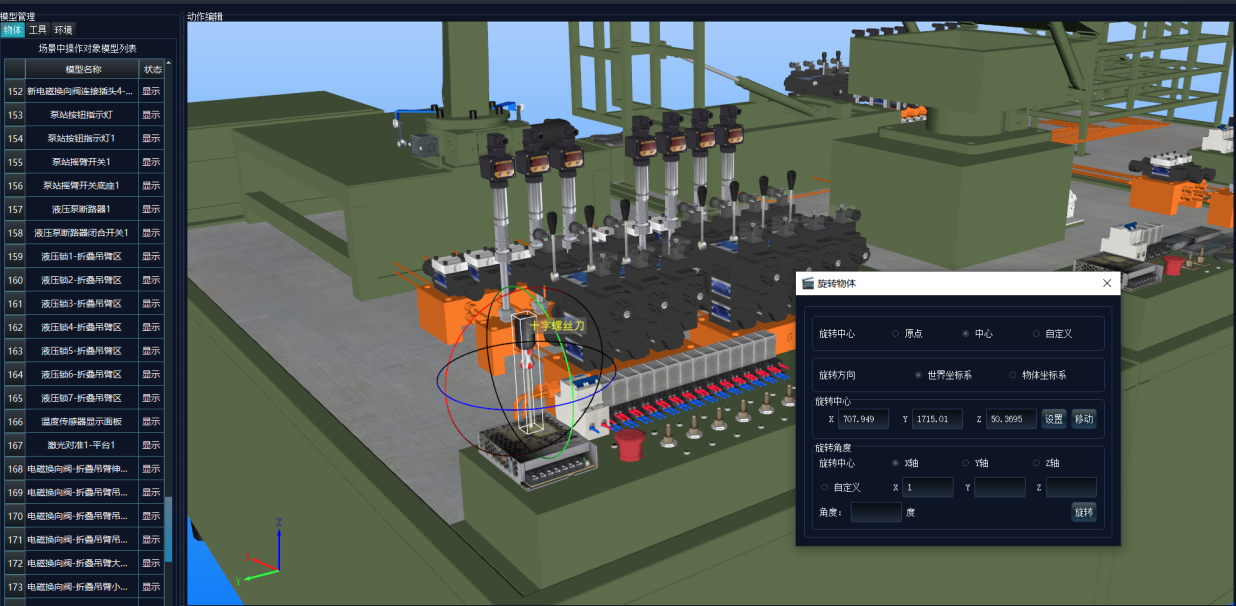Select row 157 液压泵断路器1 in list
The image size is (1236, 606).
[82, 209]
